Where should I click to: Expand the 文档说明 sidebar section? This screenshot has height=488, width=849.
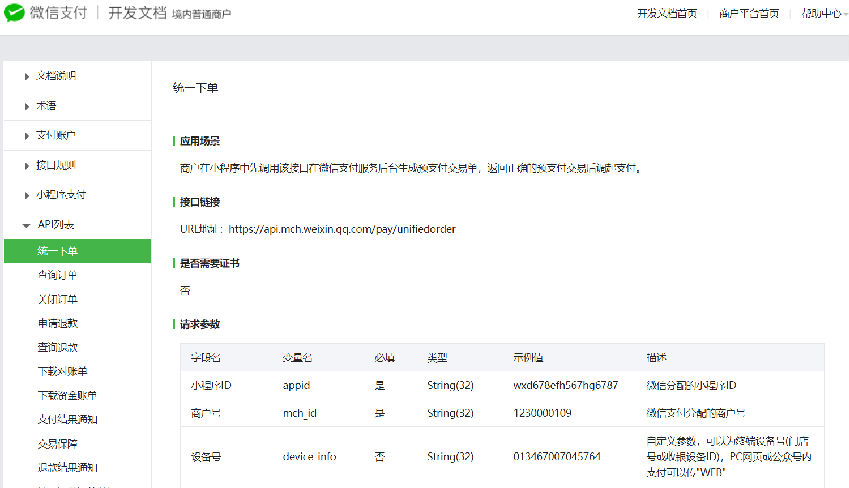click(x=56, y=76)
